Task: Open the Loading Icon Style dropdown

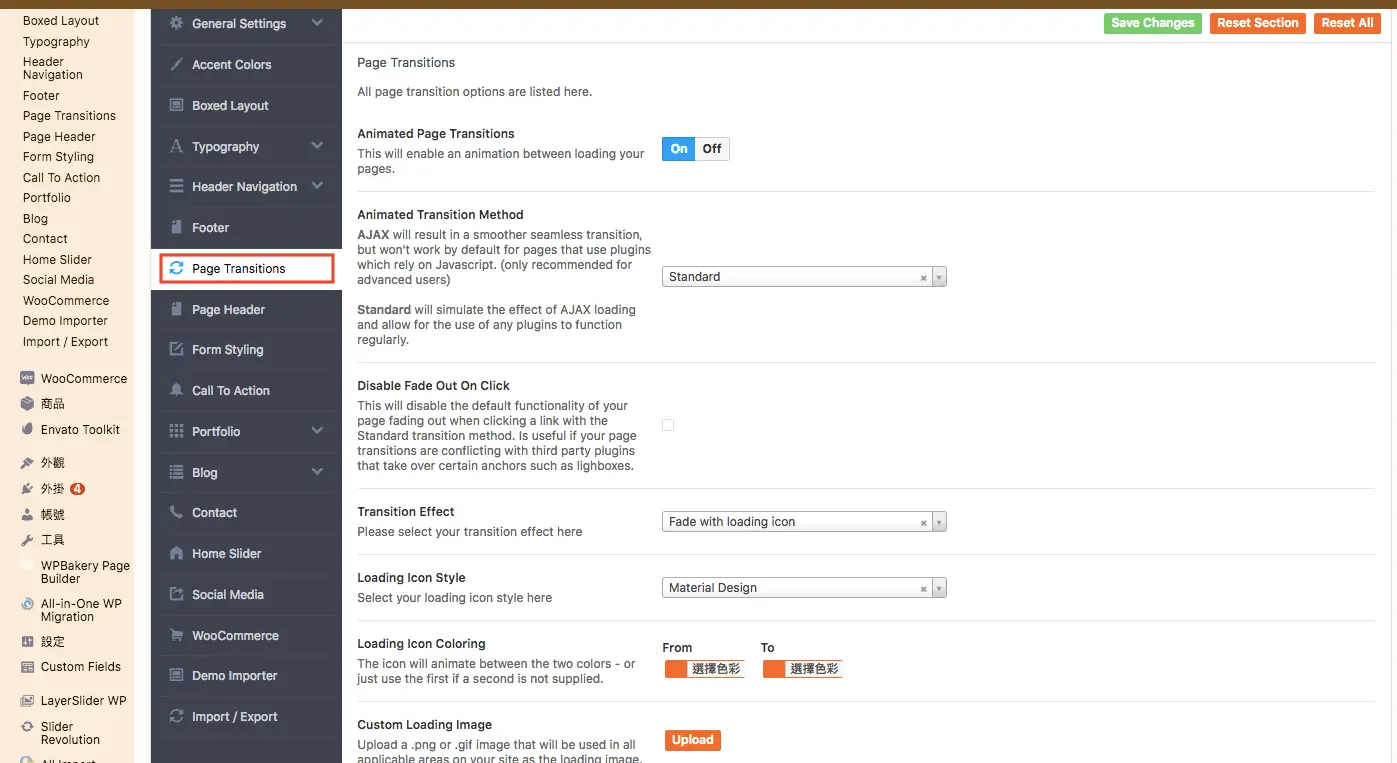Action: click(x=804, y=588)
